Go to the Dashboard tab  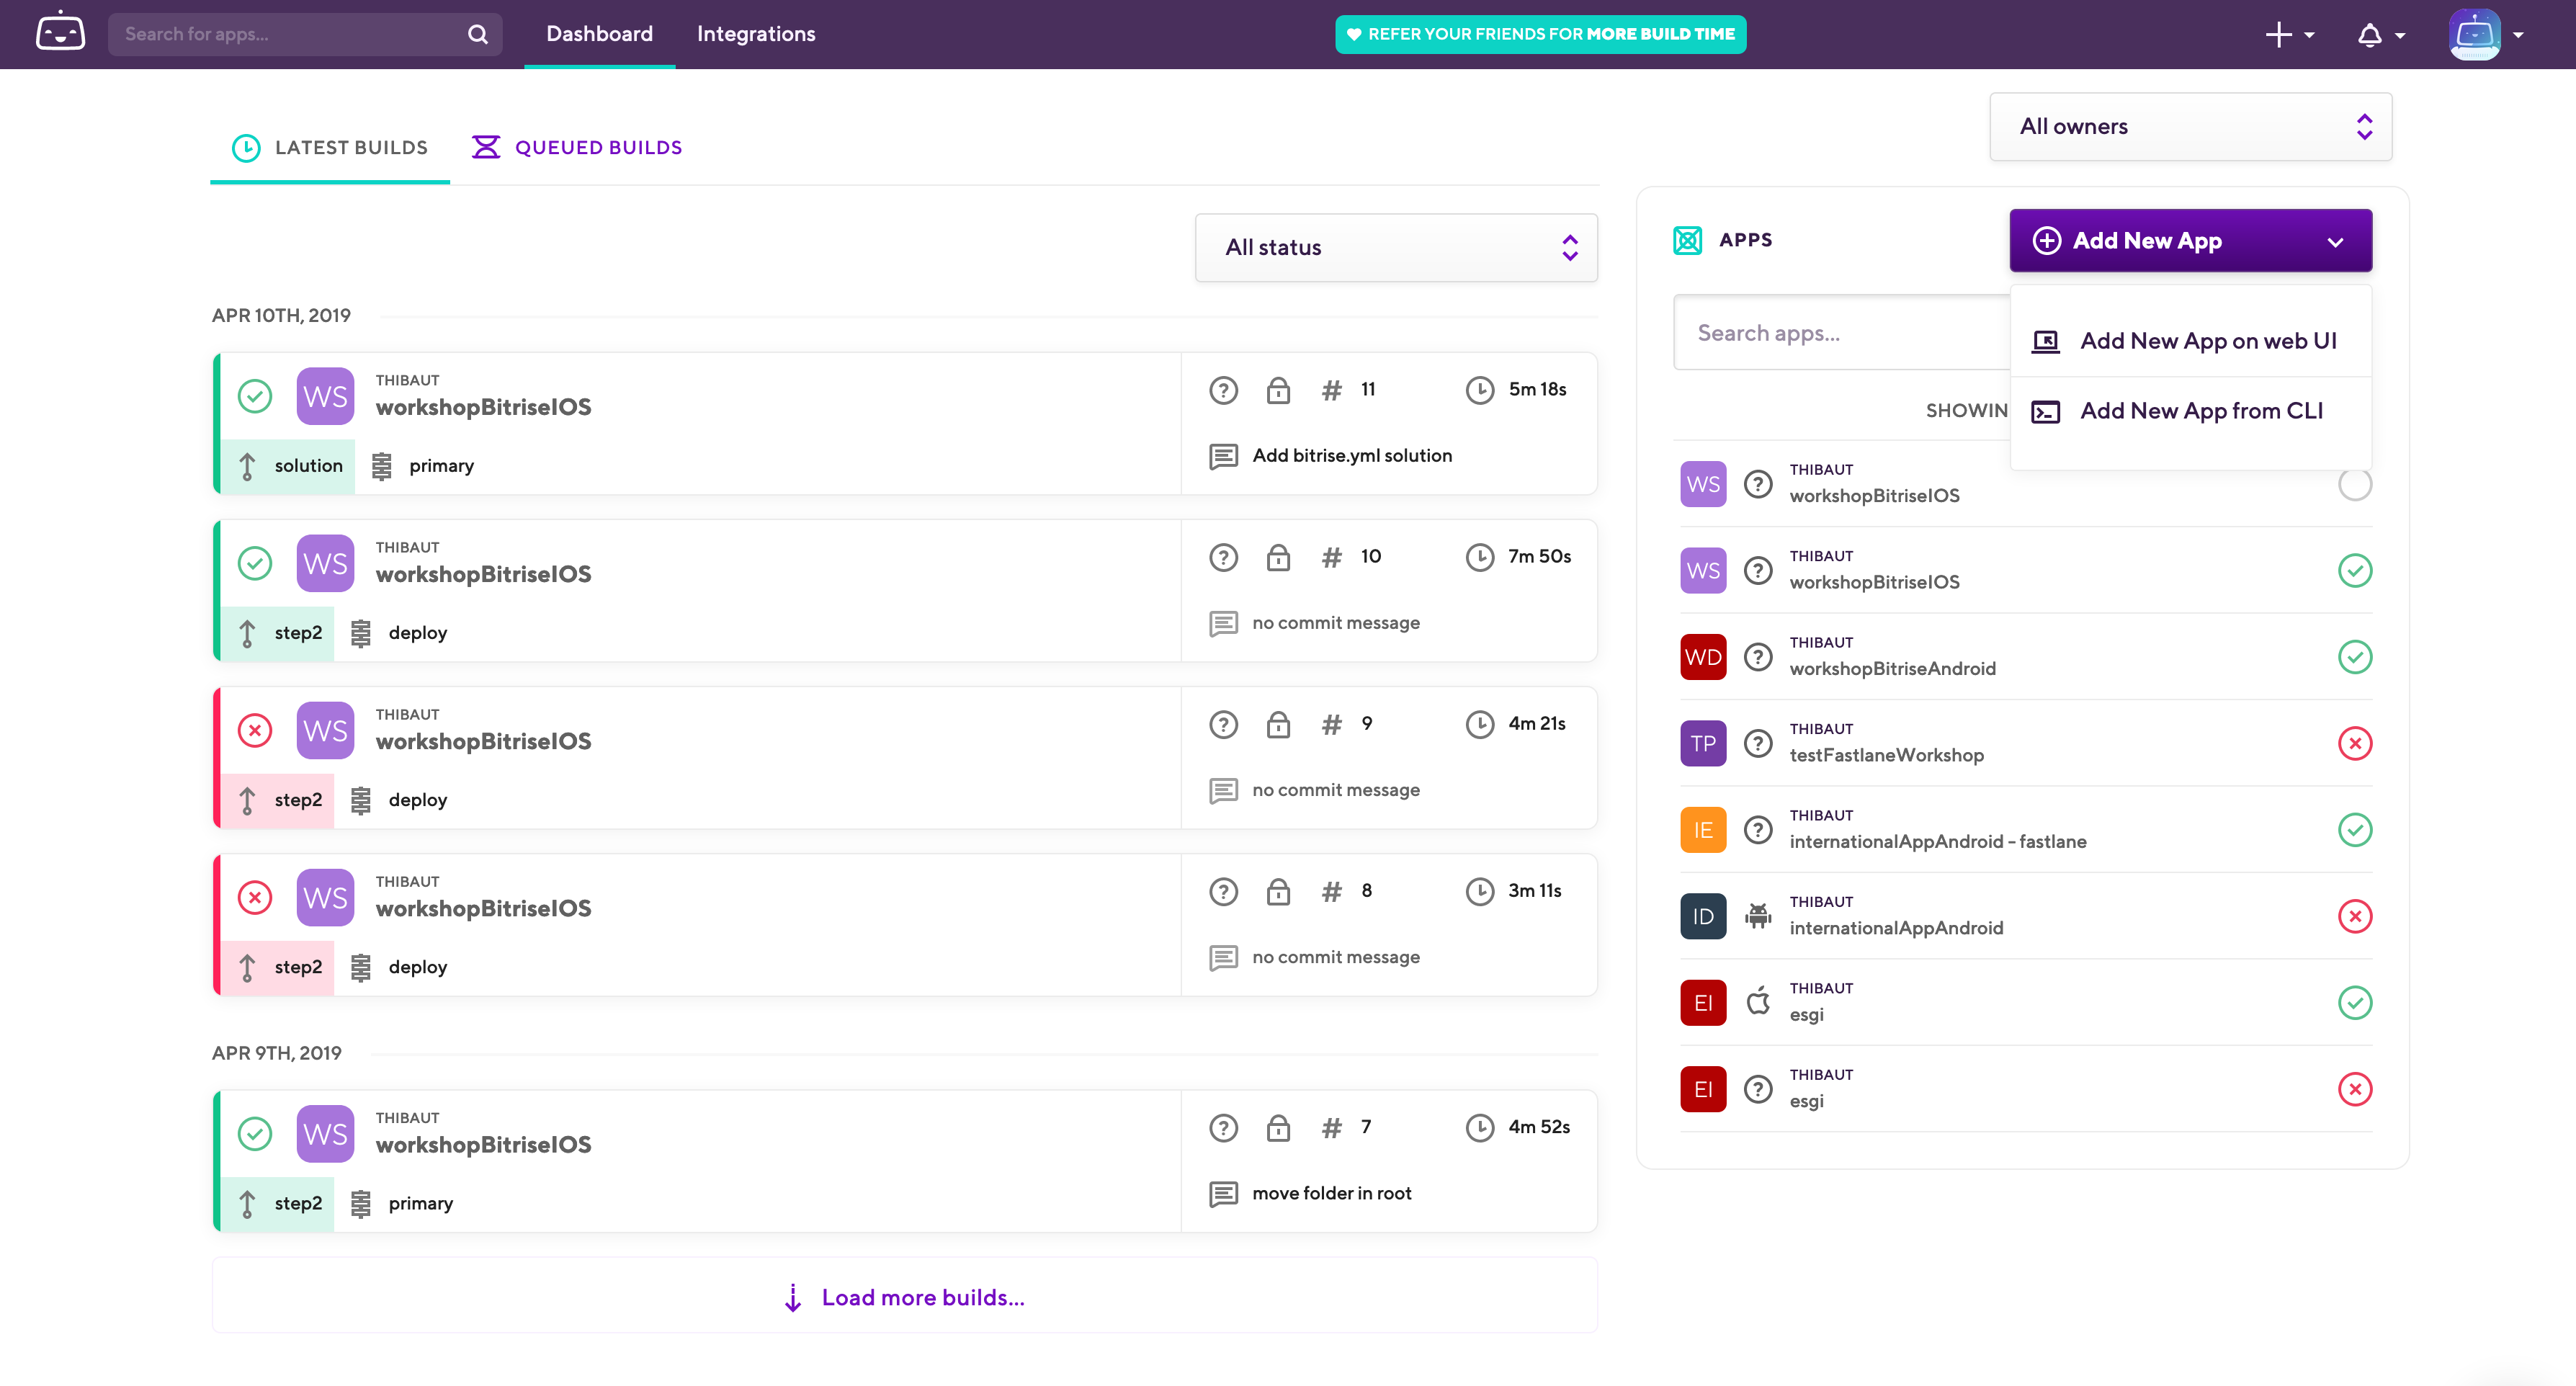[x=599, y=34]
